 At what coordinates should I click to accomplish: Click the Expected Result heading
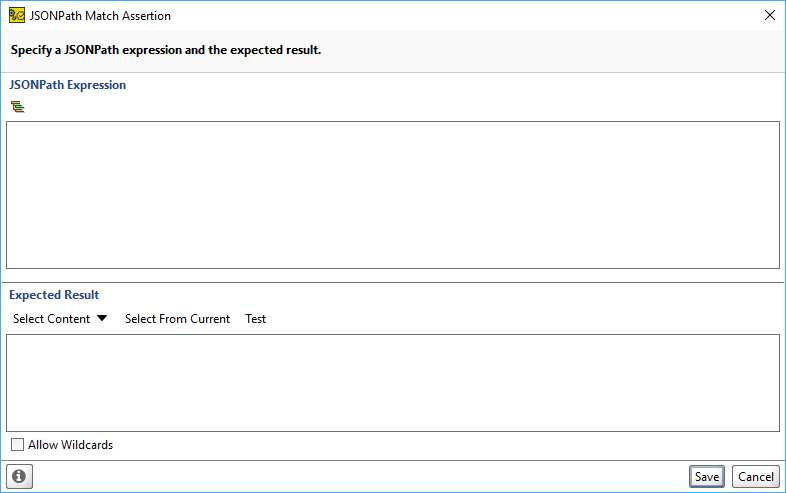[x=54, y=295]
